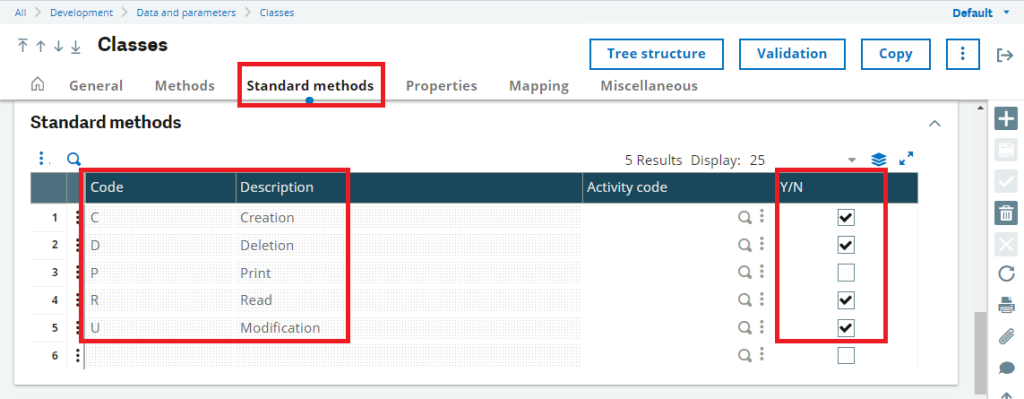This screenshot has width=1024, height=399.
Task: Click the grid search magnifier icon
Action: tap(74, 159)
